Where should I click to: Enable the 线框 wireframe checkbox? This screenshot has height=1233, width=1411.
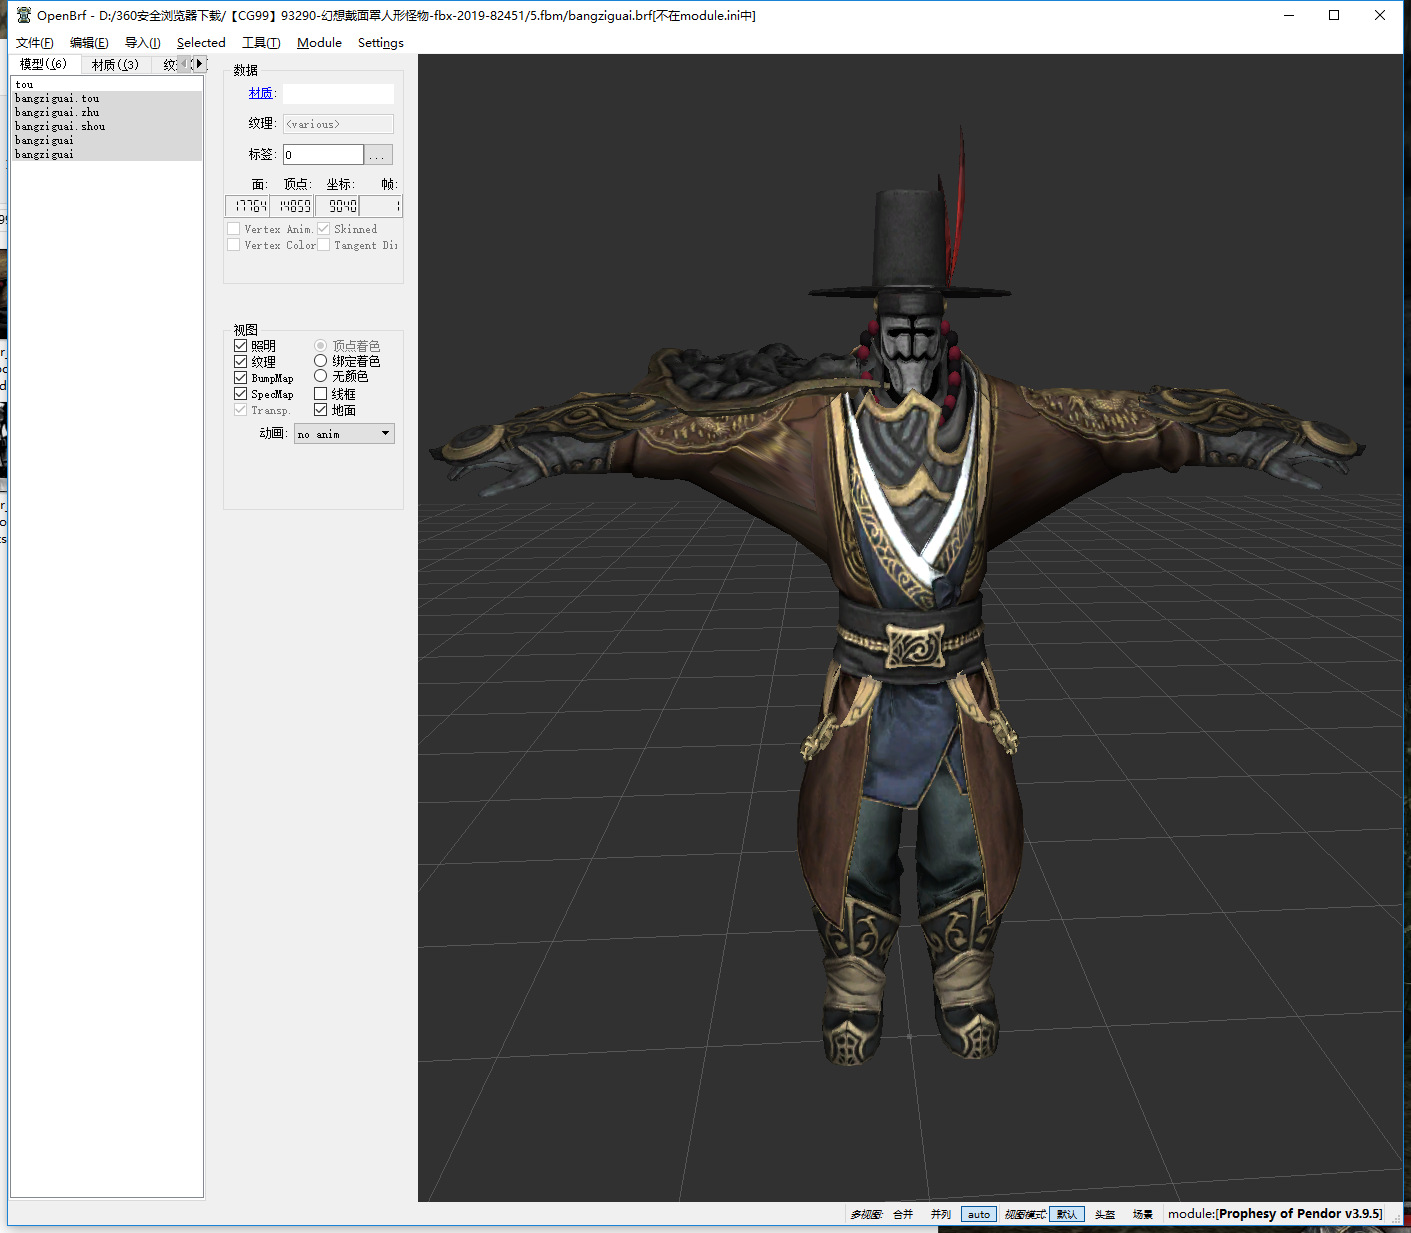(321, 394)
